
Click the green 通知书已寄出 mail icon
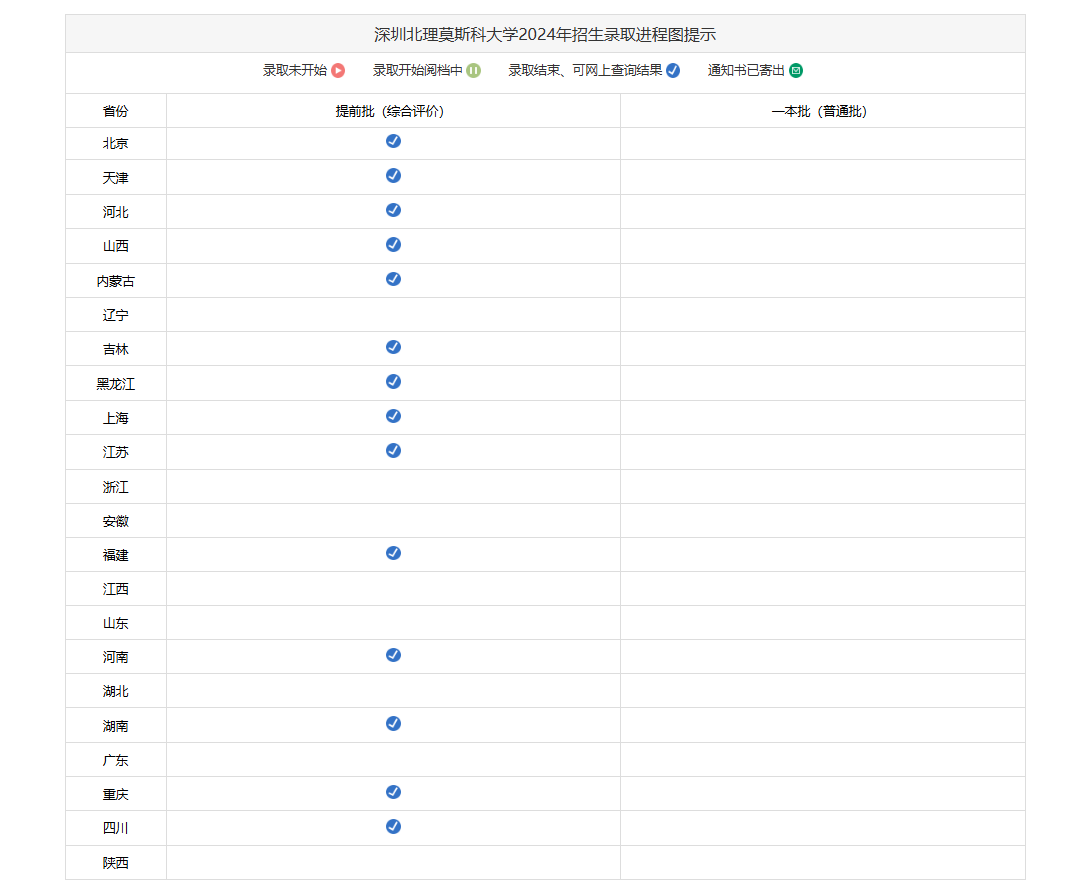[x=796, y=71]
